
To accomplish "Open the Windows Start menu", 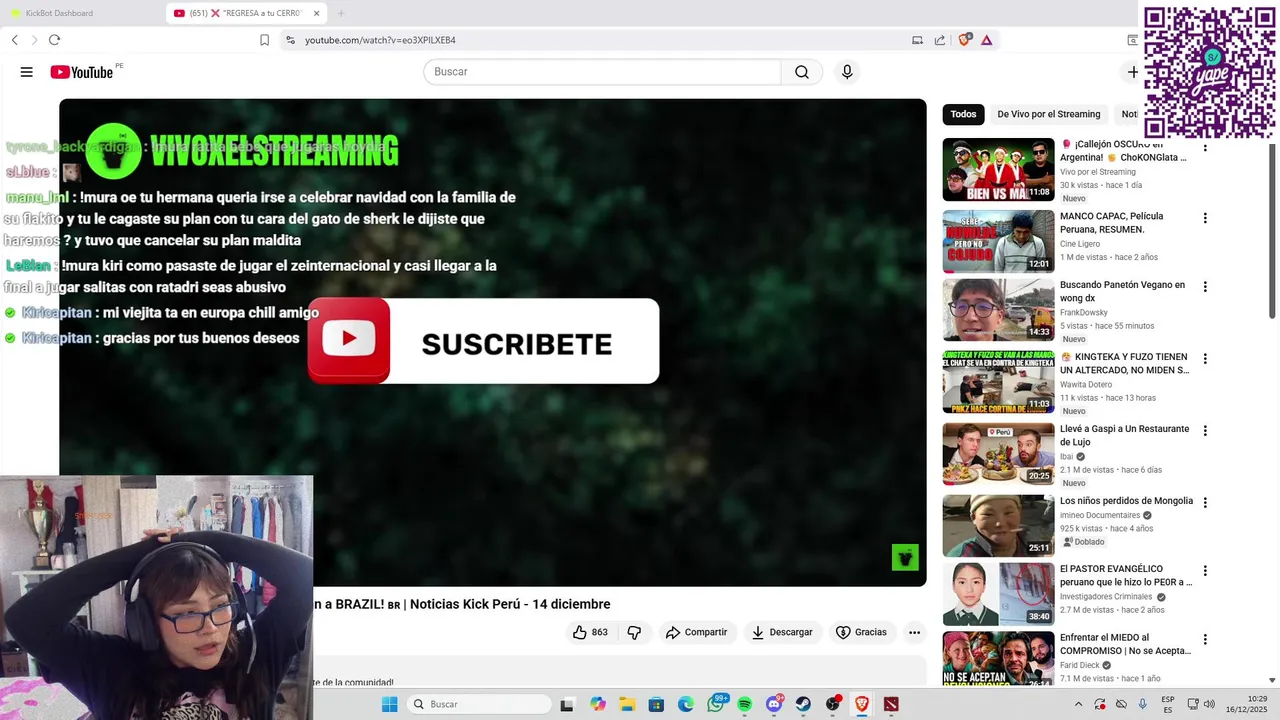I will 390,704.
